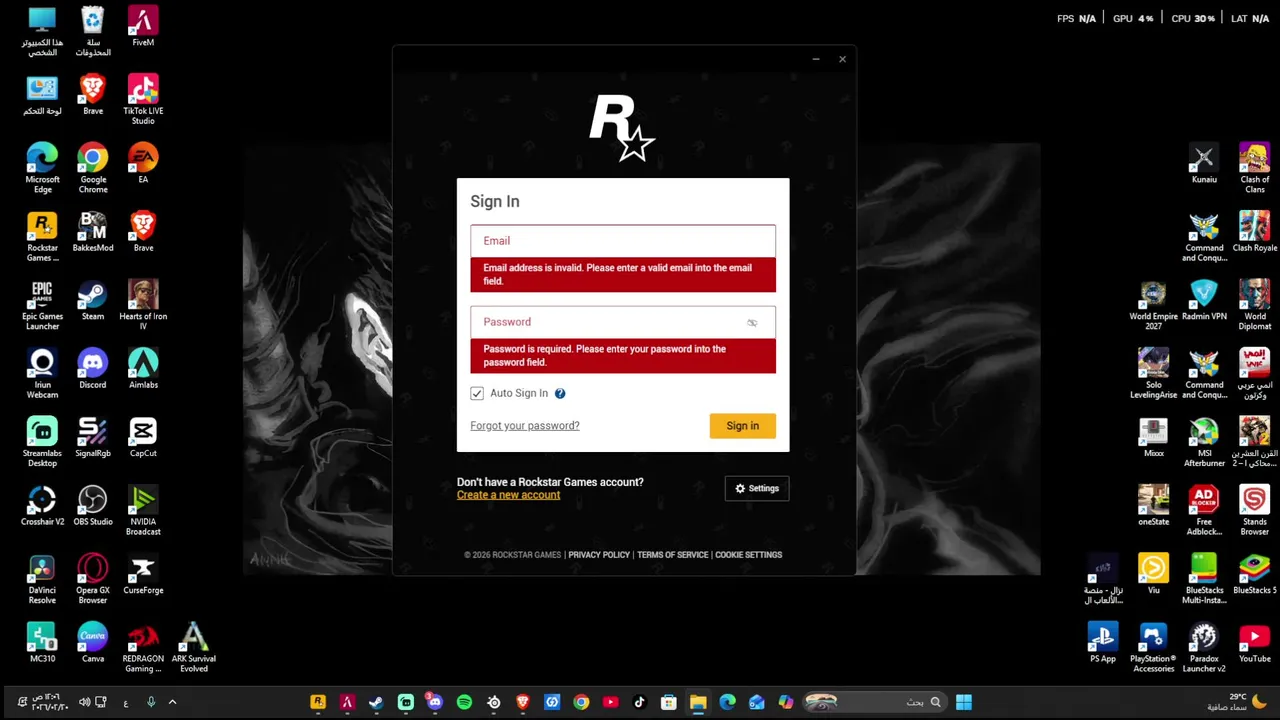
Task: Select EA app desktop icon
Action: pyautogui.click(x=143, y=164)
